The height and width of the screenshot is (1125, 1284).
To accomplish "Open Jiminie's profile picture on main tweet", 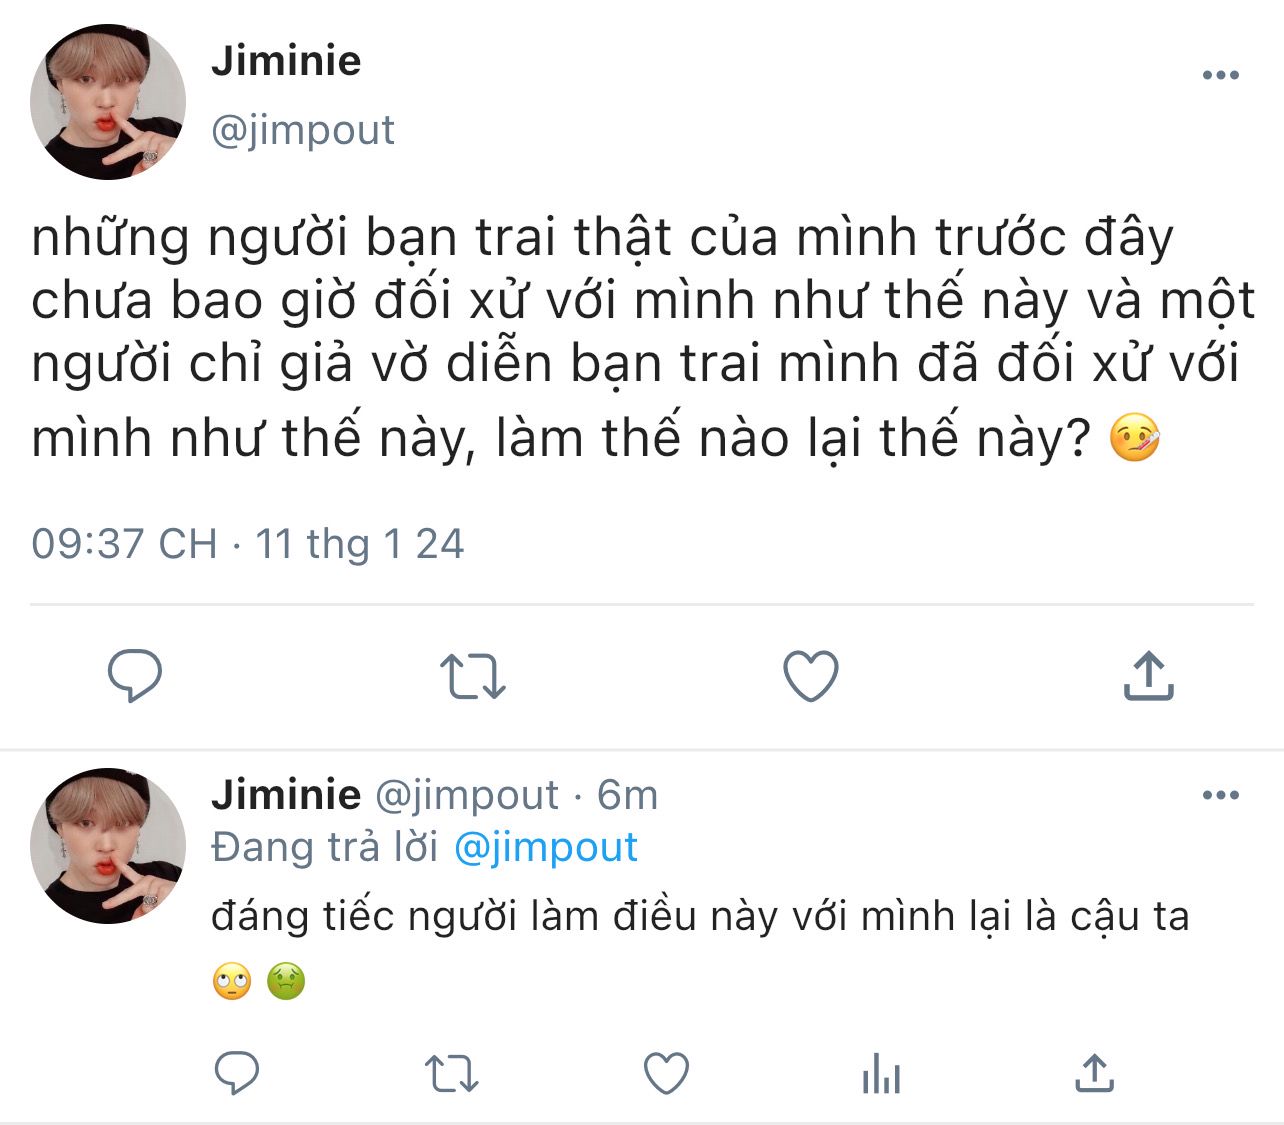I will coord(108,102).
